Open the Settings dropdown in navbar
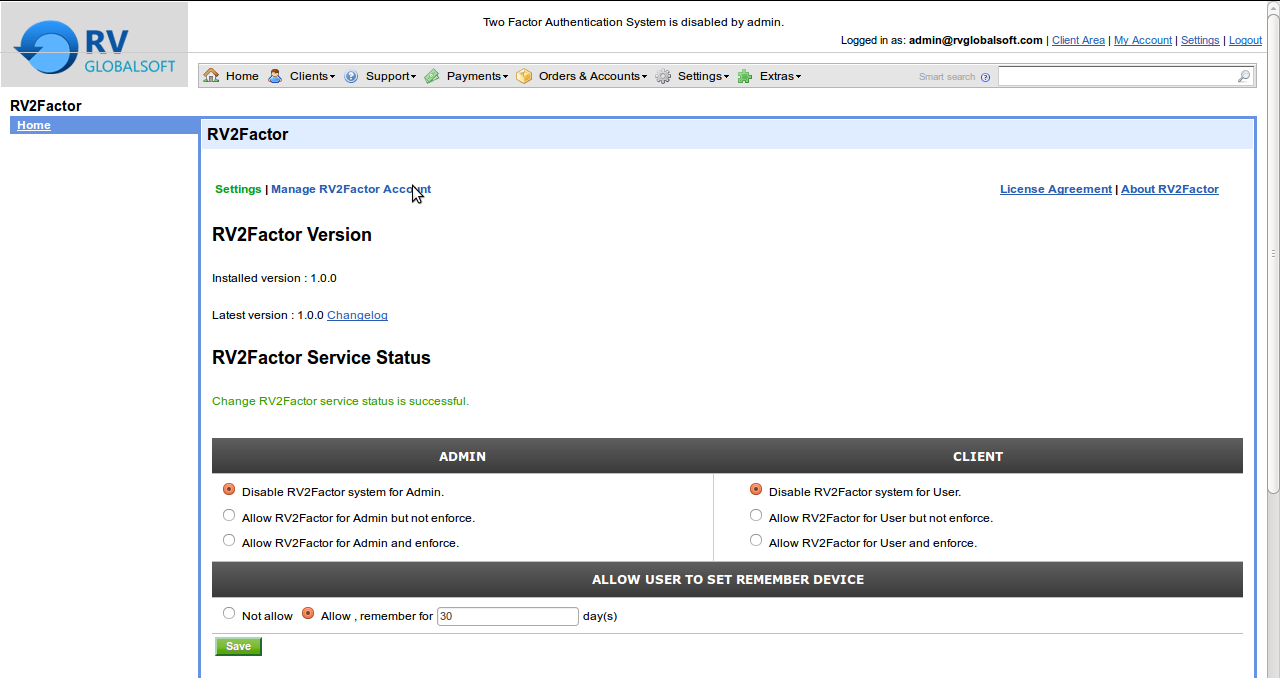The image size is (1280, 678). 703,76
